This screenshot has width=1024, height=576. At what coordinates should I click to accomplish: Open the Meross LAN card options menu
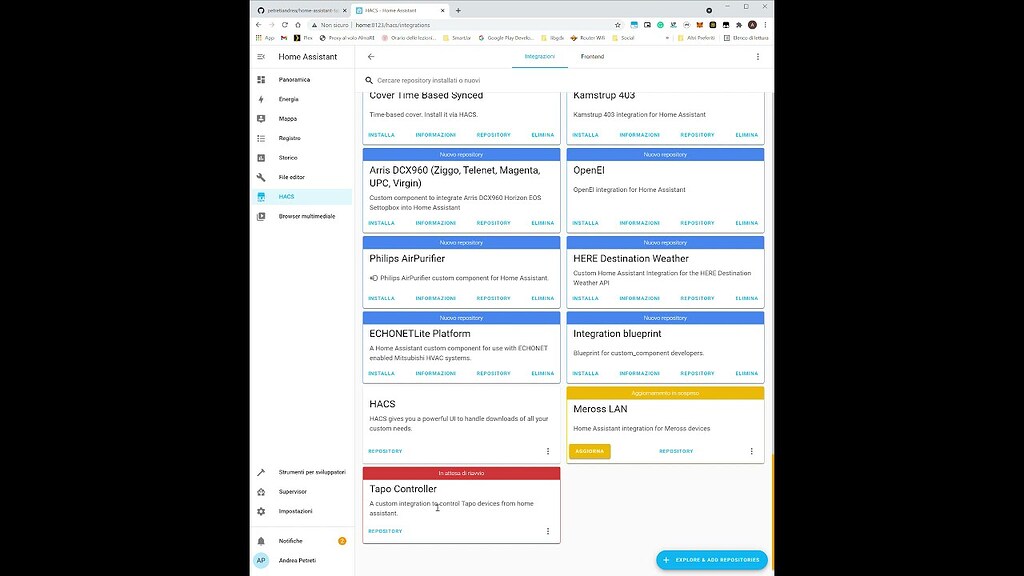click(x=751, y=451)
